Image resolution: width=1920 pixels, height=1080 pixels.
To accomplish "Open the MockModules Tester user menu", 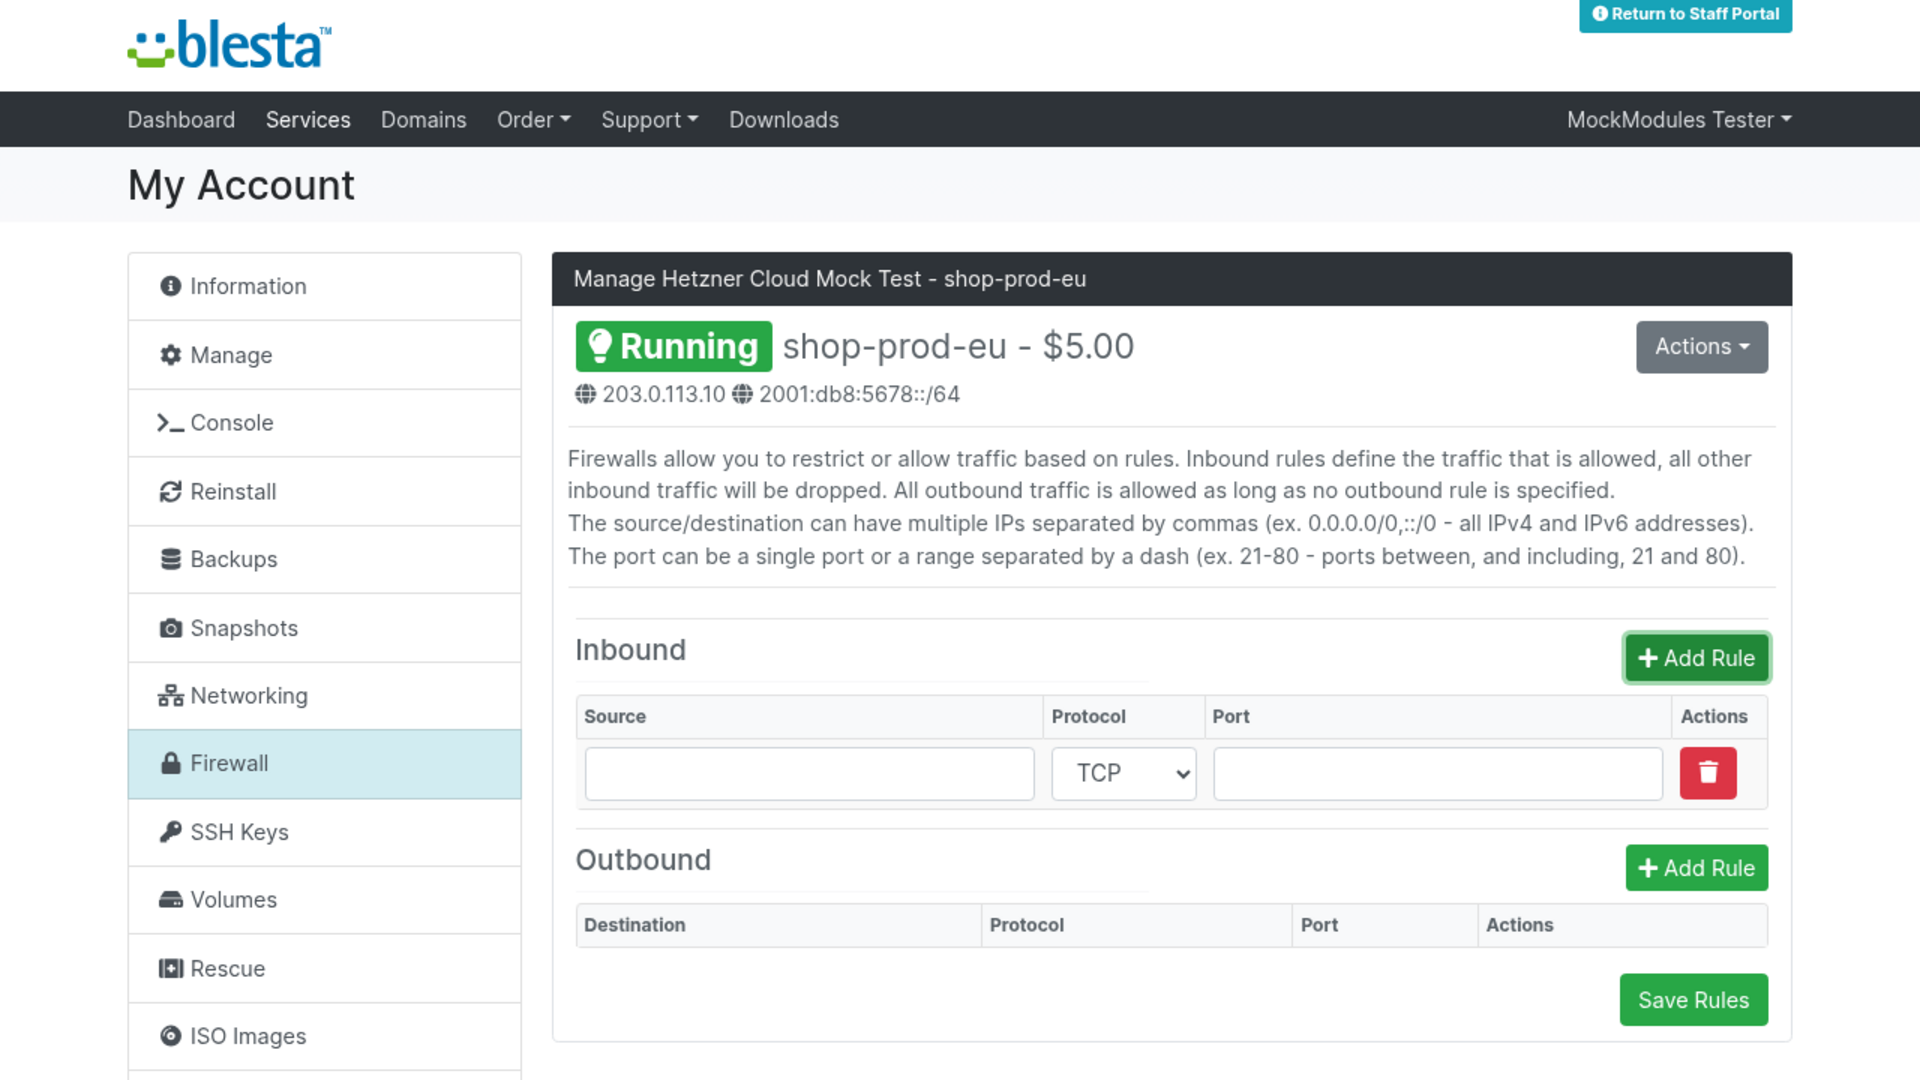I will tap(1679, 120).
